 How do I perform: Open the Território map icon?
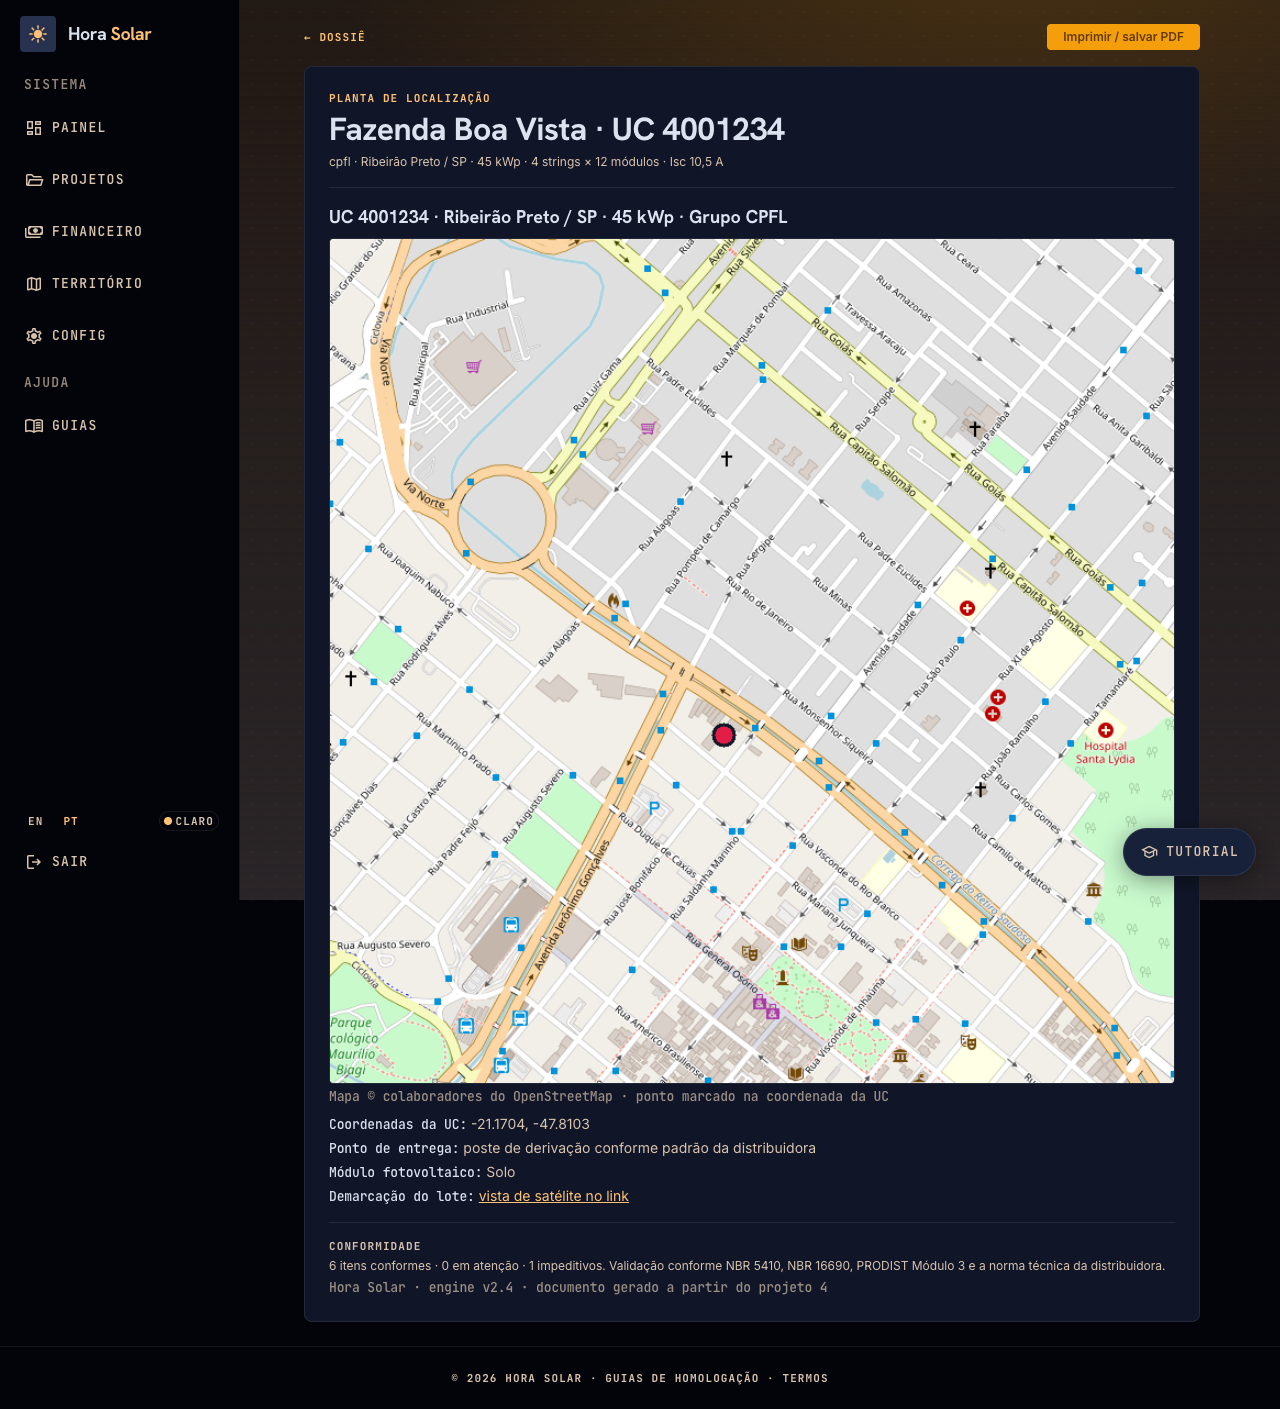(34, 284)
